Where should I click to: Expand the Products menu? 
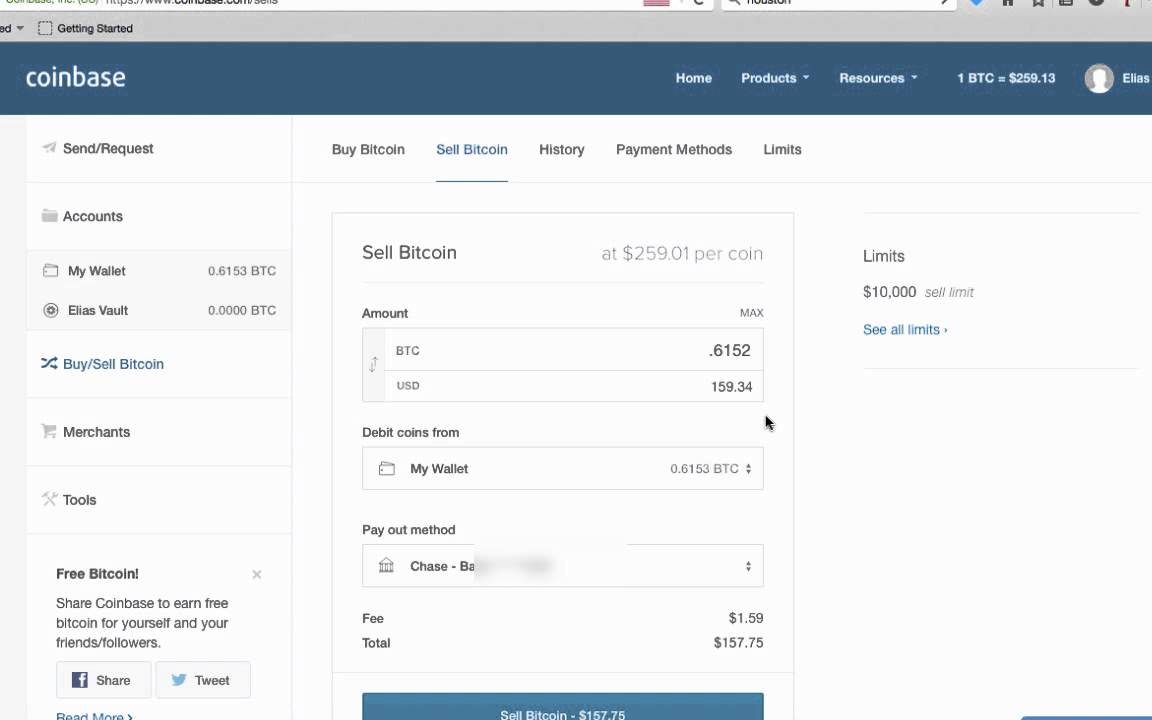coord(774,78)
